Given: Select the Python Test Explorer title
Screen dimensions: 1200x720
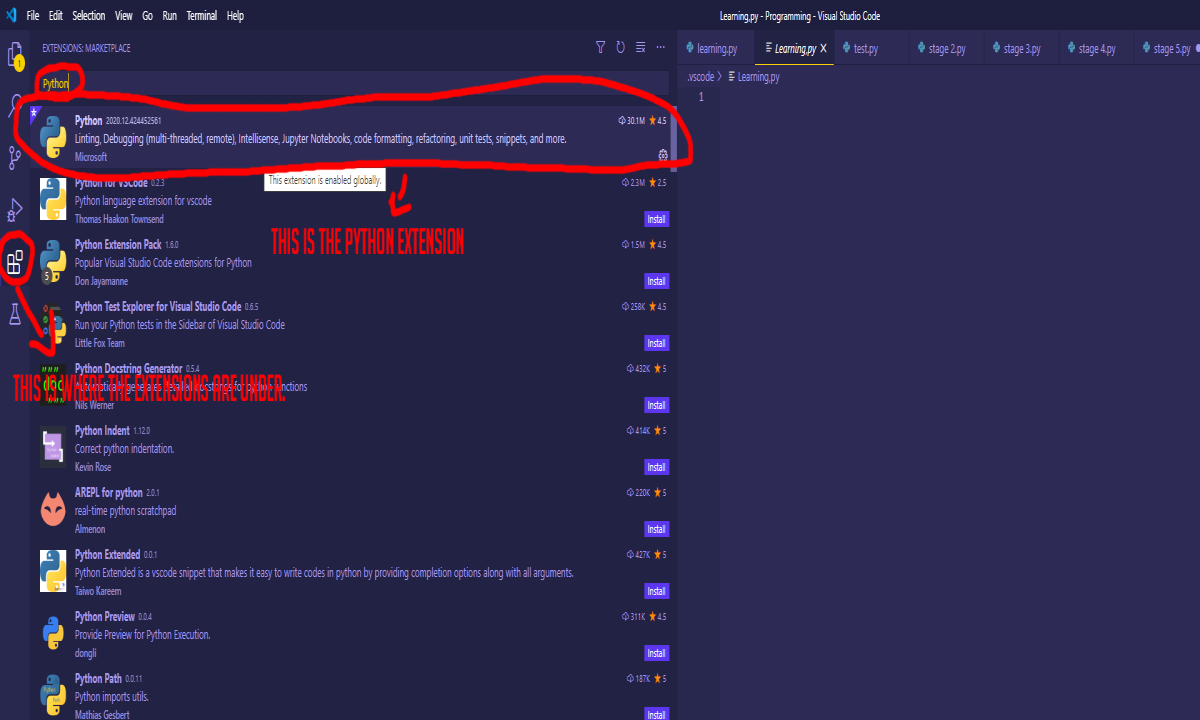Looking at the screenshot, I should [158, 307].
